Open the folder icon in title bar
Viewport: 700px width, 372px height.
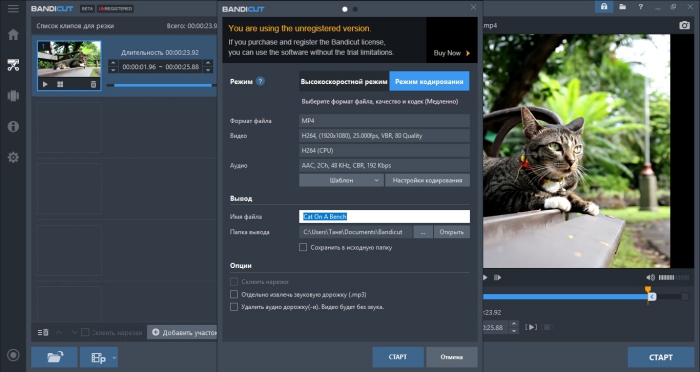pos(622,7)
